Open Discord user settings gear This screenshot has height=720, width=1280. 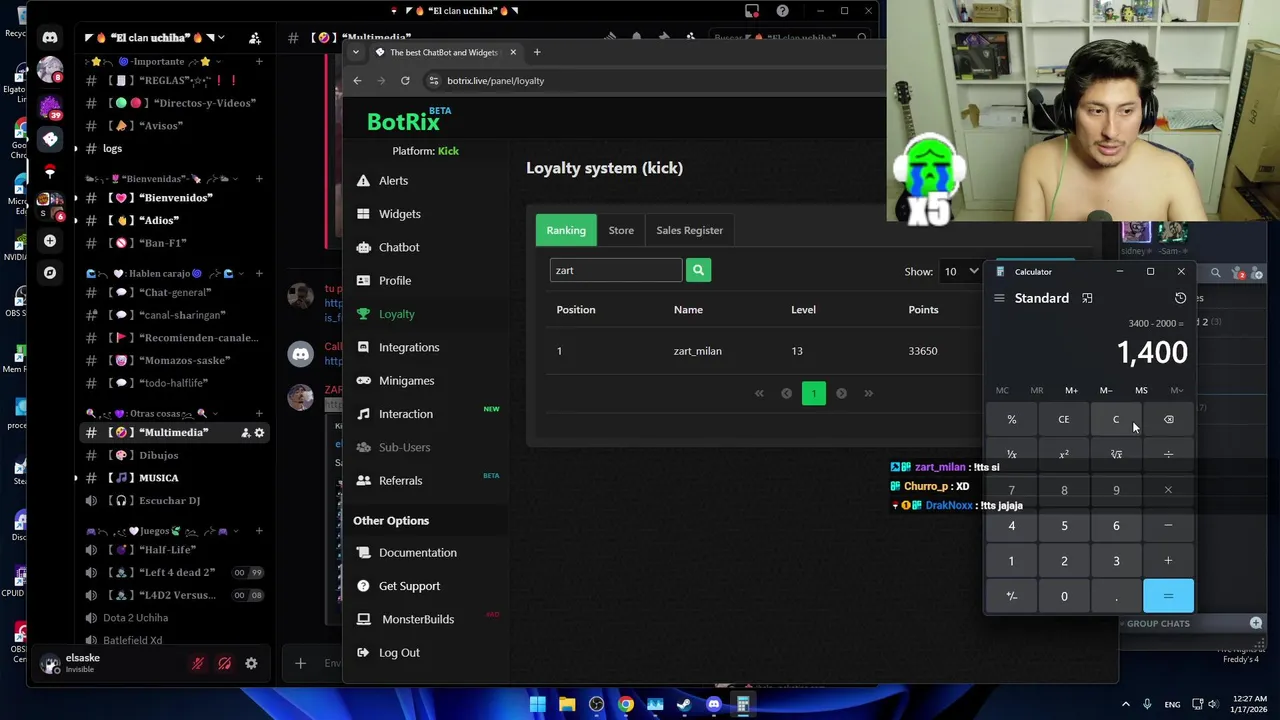click(251, 663)
